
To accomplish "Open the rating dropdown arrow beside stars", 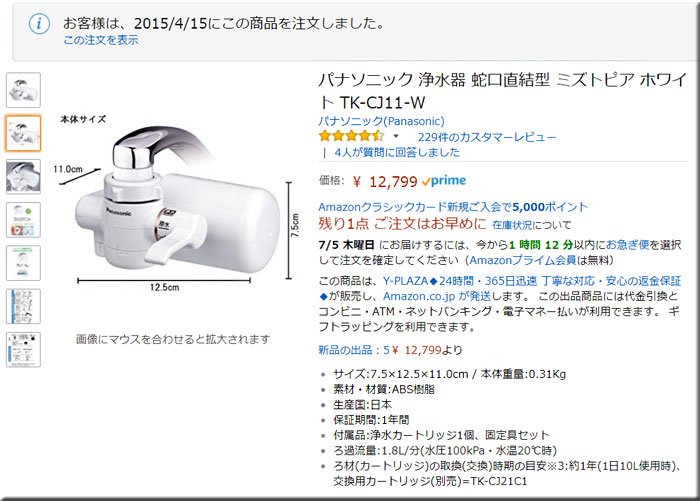I will 396,137.
